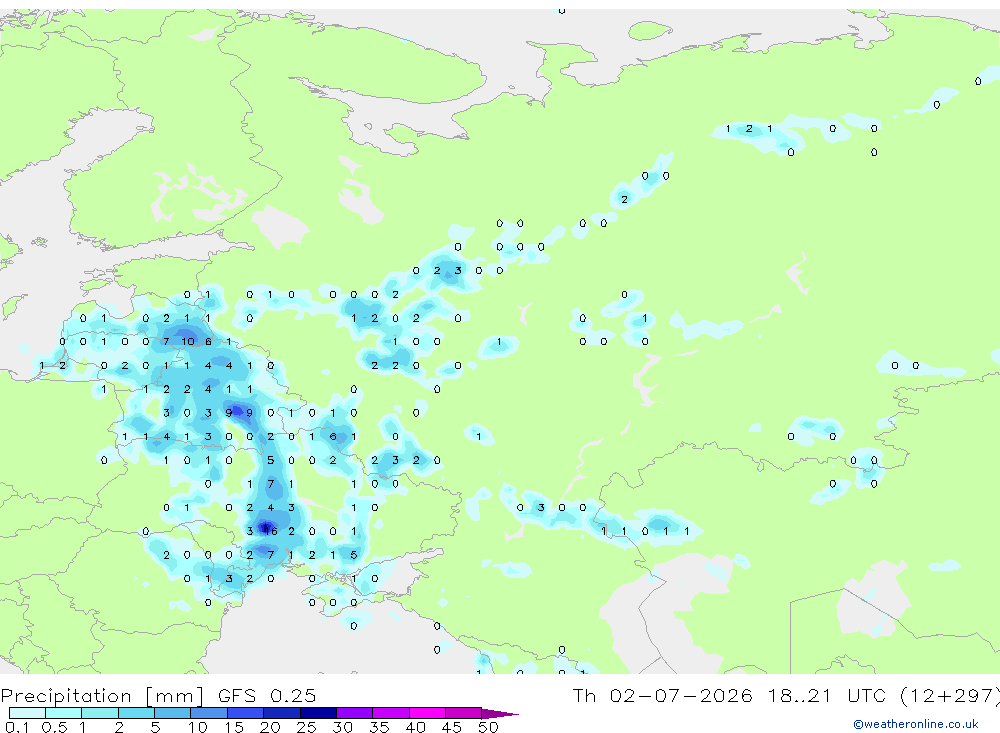
Task: Open the weatheronline.co.uk copyright link
Action: click(915, 724)
